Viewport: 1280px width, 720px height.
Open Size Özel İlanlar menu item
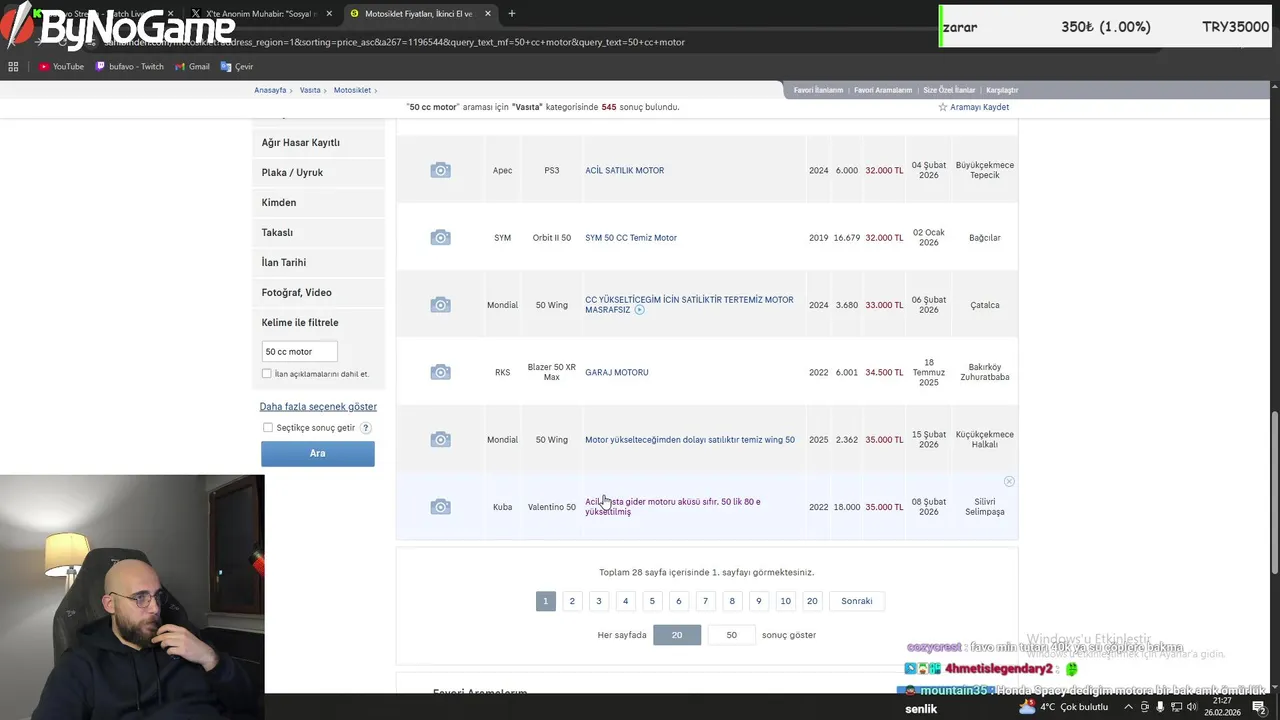(x=949, y=90)
